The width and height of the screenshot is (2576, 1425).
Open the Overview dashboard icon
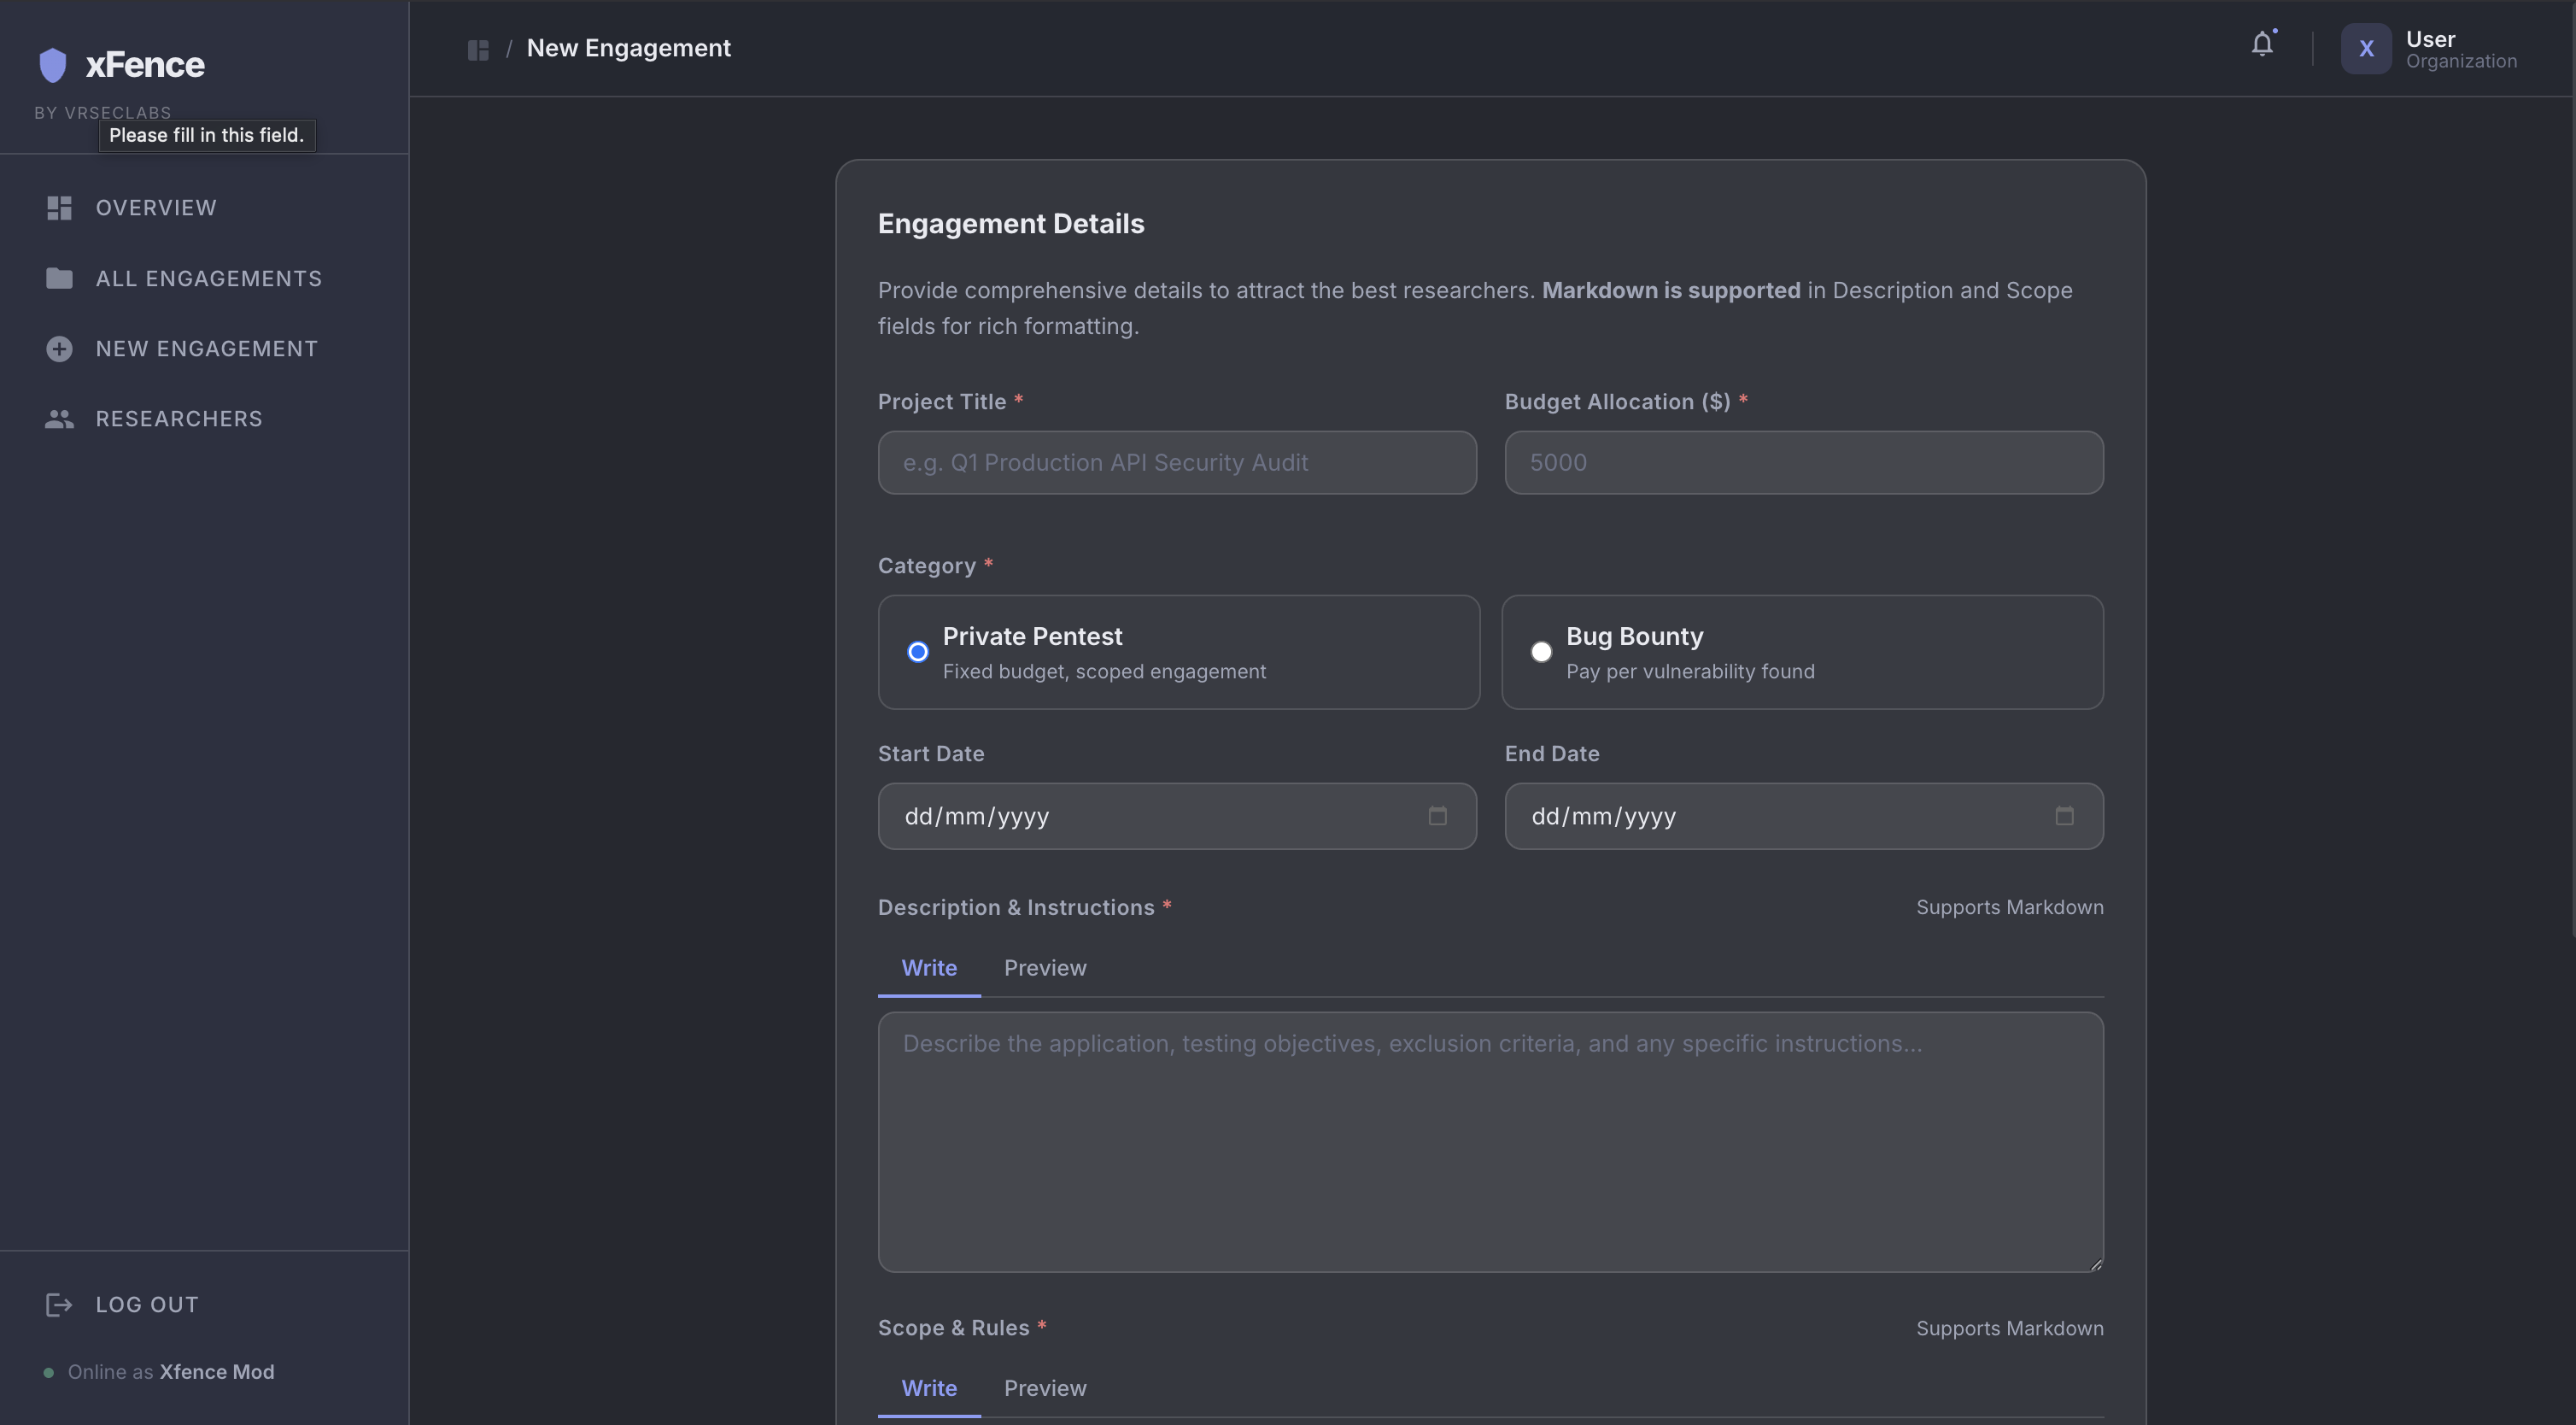pos(59,208)
